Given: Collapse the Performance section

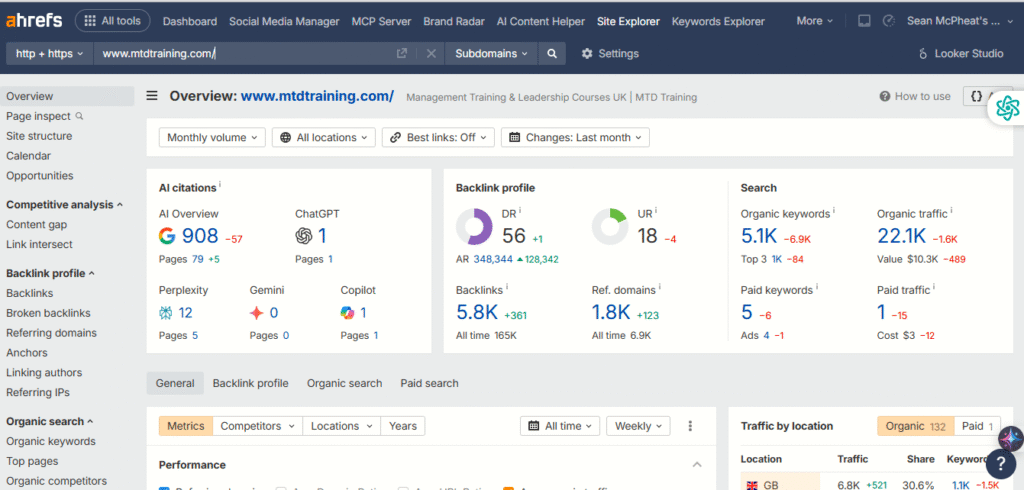Looking at the screenshot, I should coord(697,465).
